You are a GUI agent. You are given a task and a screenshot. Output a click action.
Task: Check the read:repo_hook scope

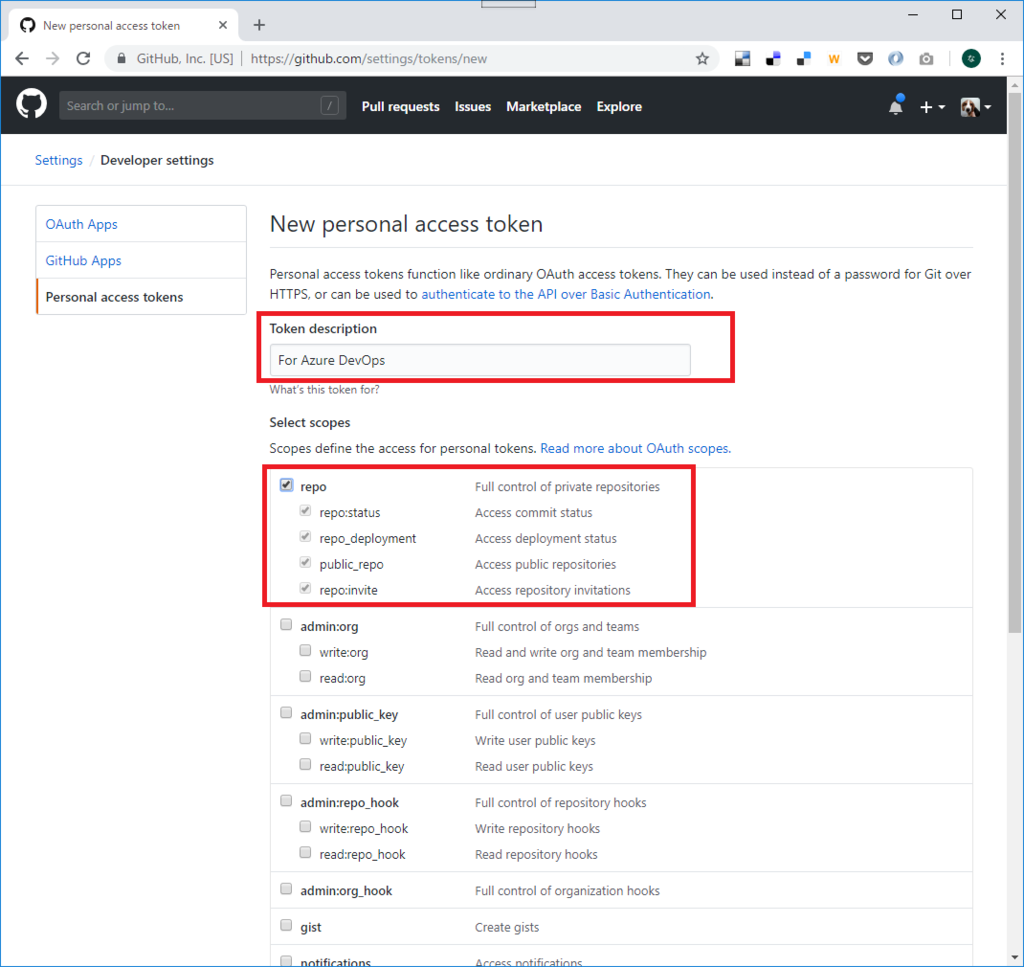(305, 853)
